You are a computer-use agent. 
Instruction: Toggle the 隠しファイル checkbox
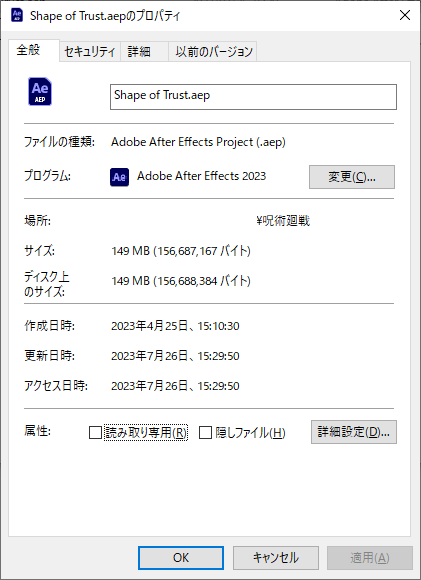click(205, 432)
